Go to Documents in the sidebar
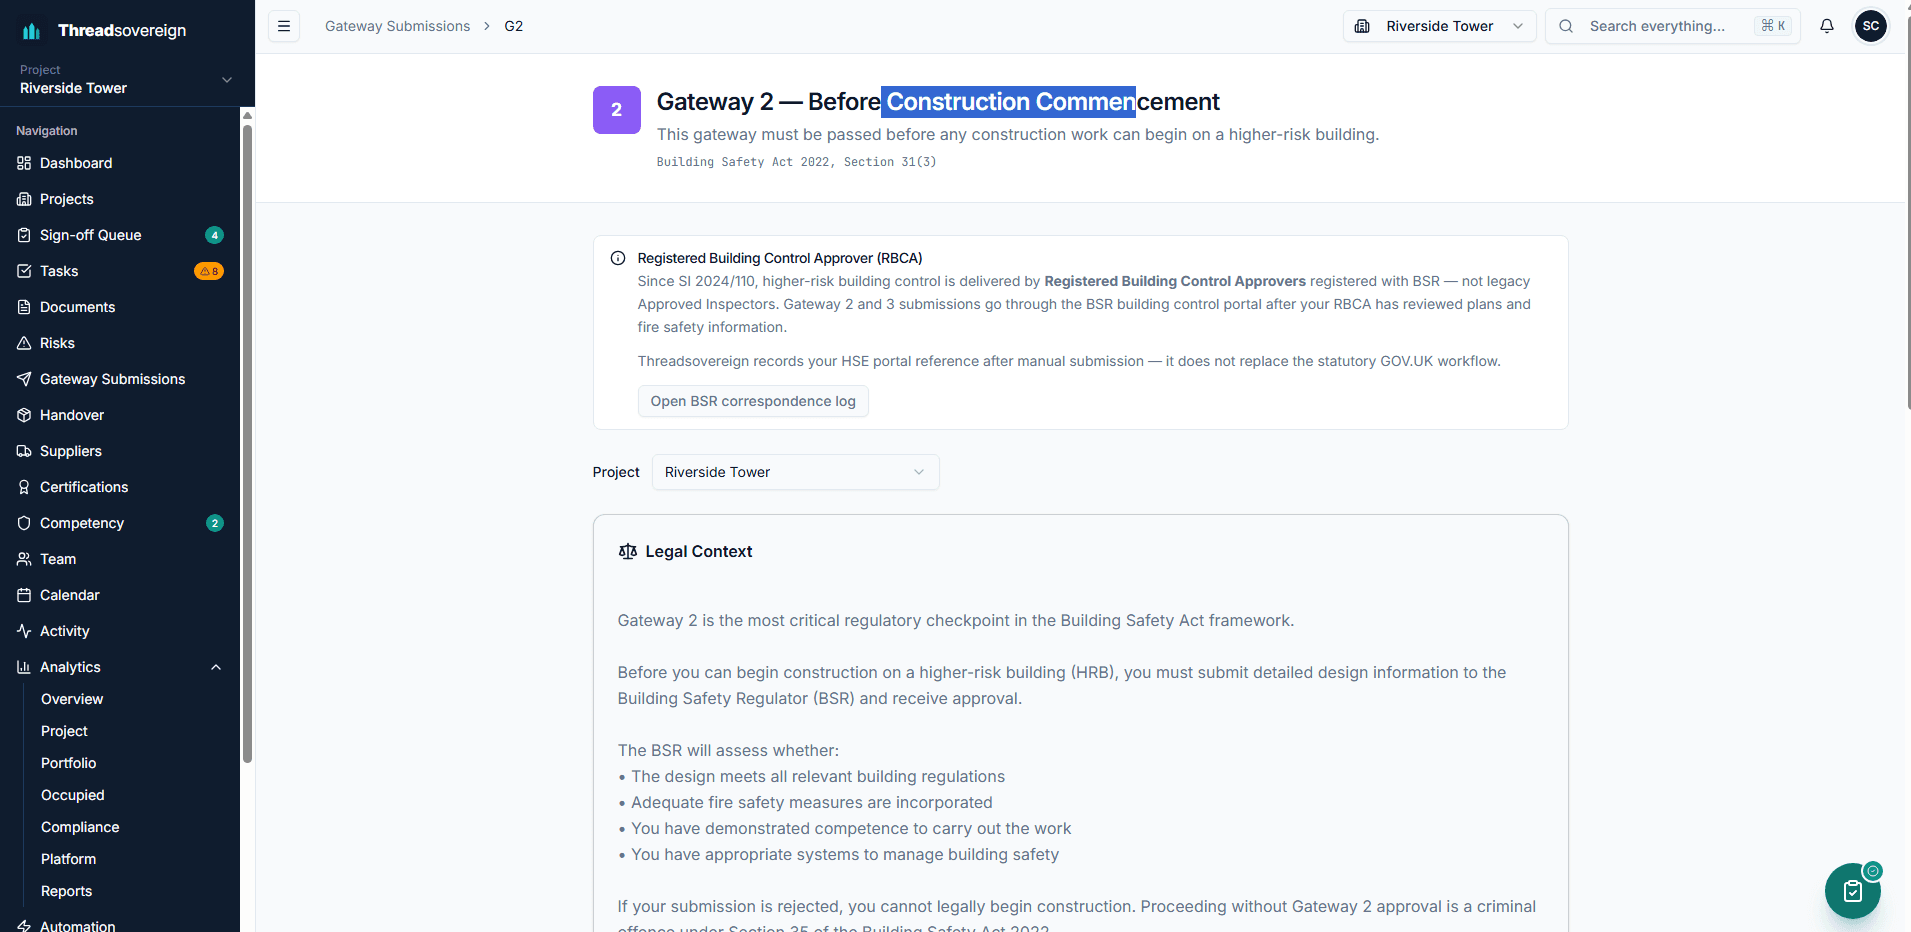The image size is (1911, 932). tap(120, 307)
